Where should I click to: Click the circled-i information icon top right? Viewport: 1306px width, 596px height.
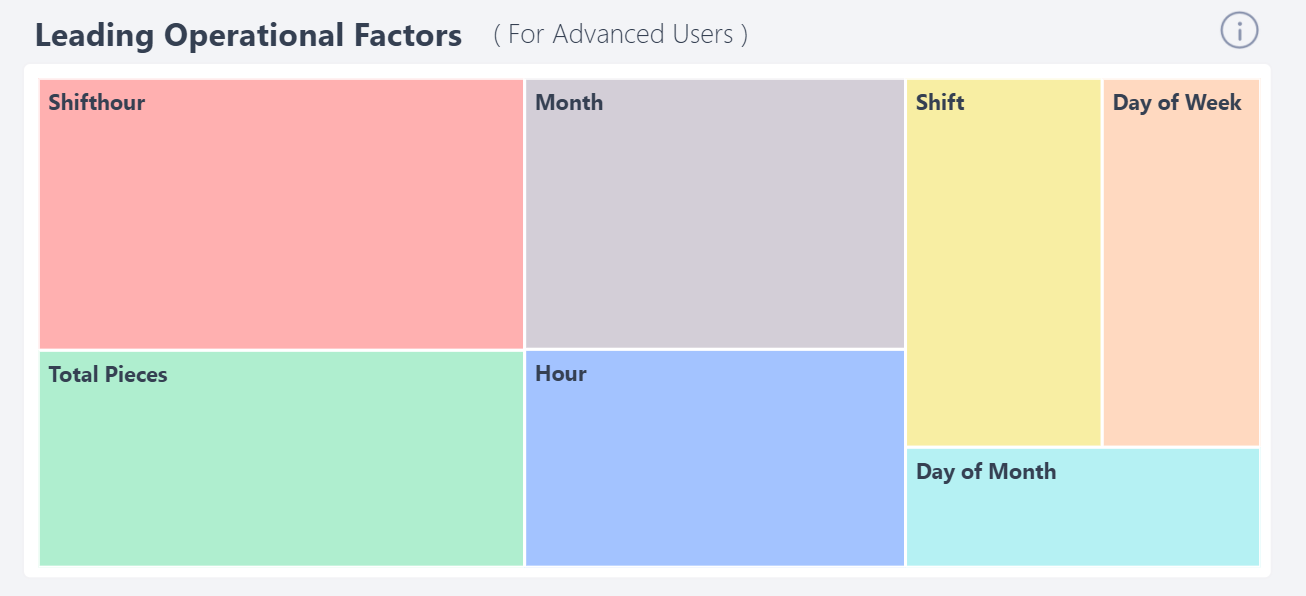pyautogui.click(x=1239, y=31)
